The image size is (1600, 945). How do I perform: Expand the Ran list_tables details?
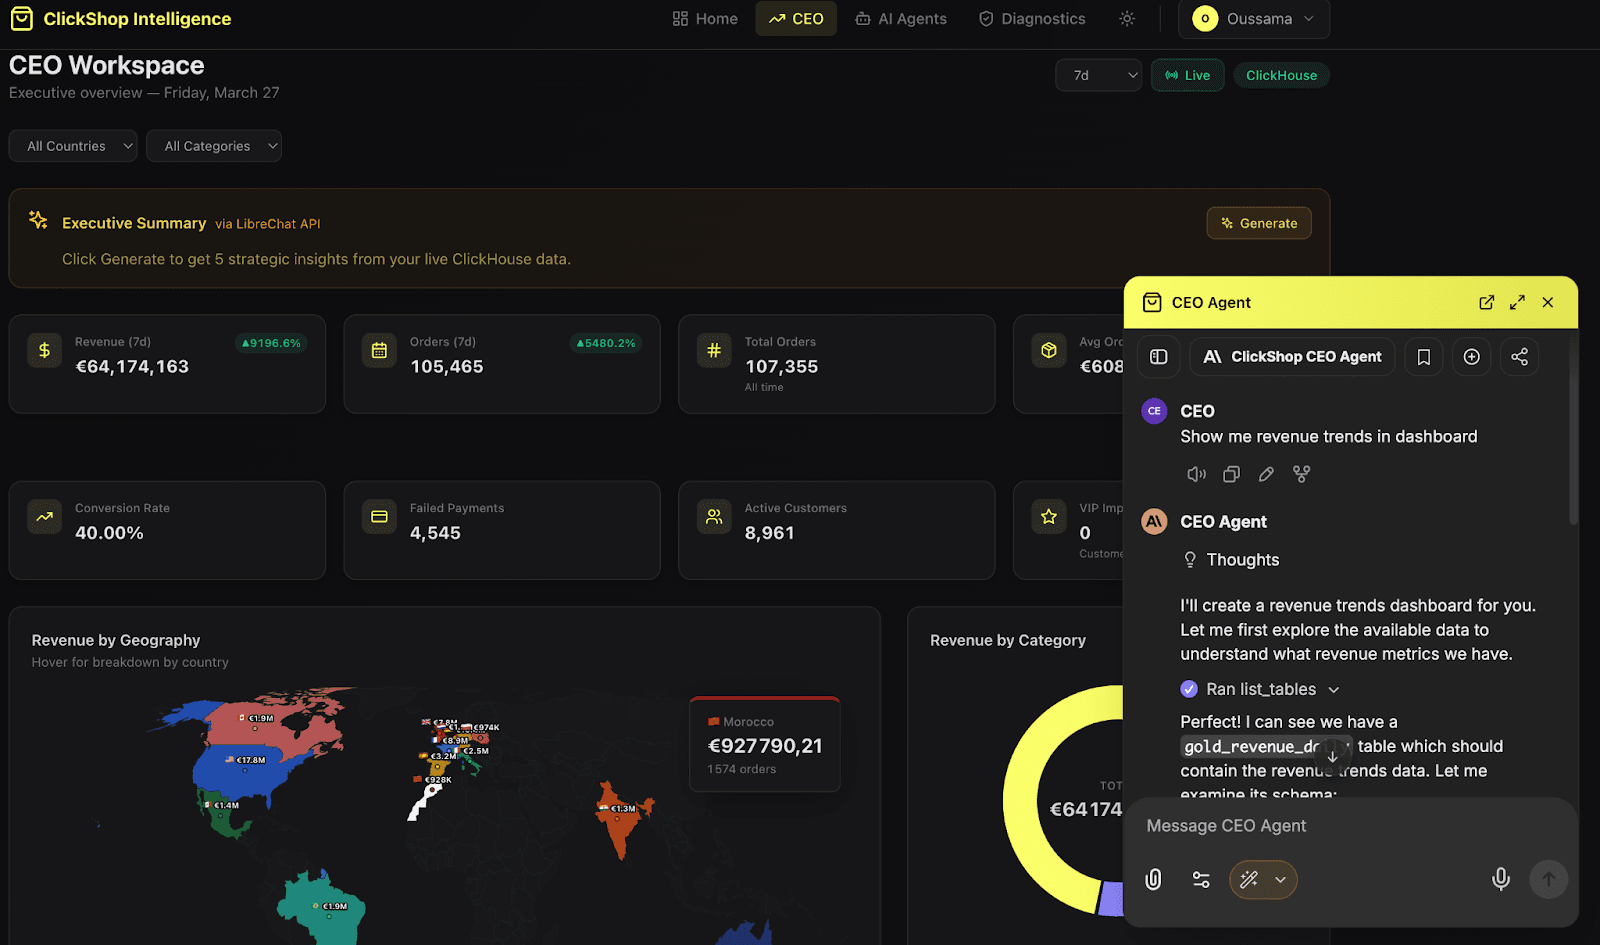tap(1260, 689)
